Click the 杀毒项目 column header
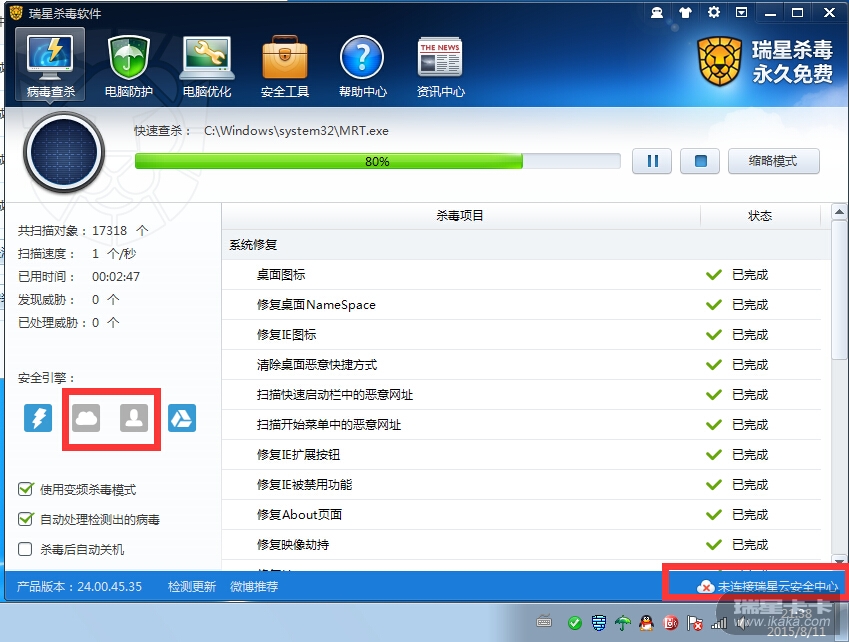The height and width of the screenshot is (642, 849). (460, 215)
